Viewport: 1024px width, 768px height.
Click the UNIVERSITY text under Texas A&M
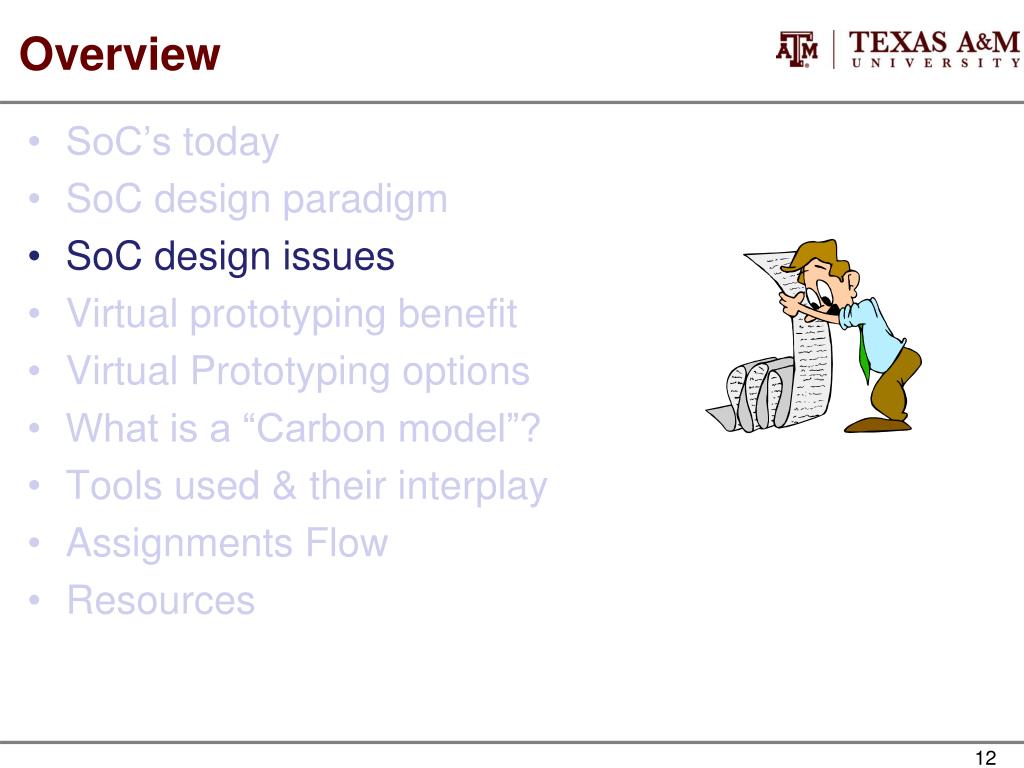point(935,63)
